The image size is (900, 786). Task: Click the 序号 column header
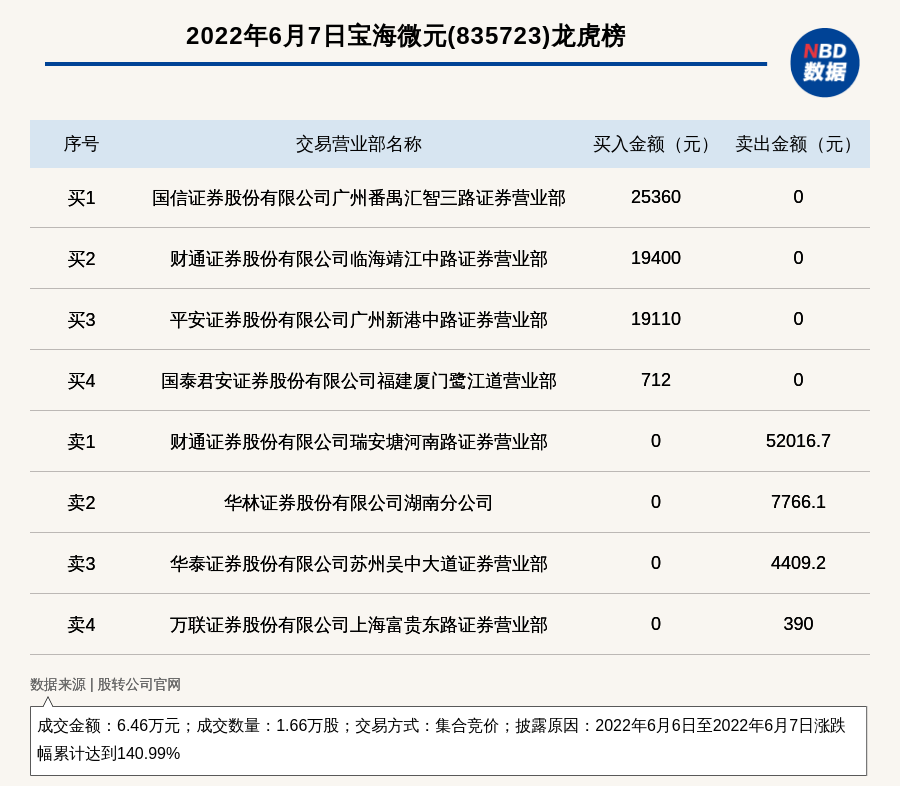pos(81,144)
